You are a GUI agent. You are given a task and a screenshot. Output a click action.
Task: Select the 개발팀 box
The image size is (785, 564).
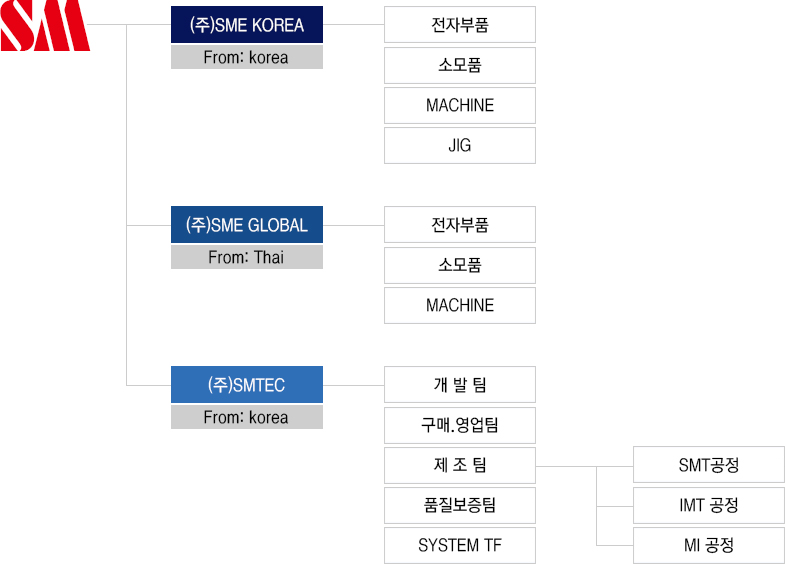pos(460,385)
